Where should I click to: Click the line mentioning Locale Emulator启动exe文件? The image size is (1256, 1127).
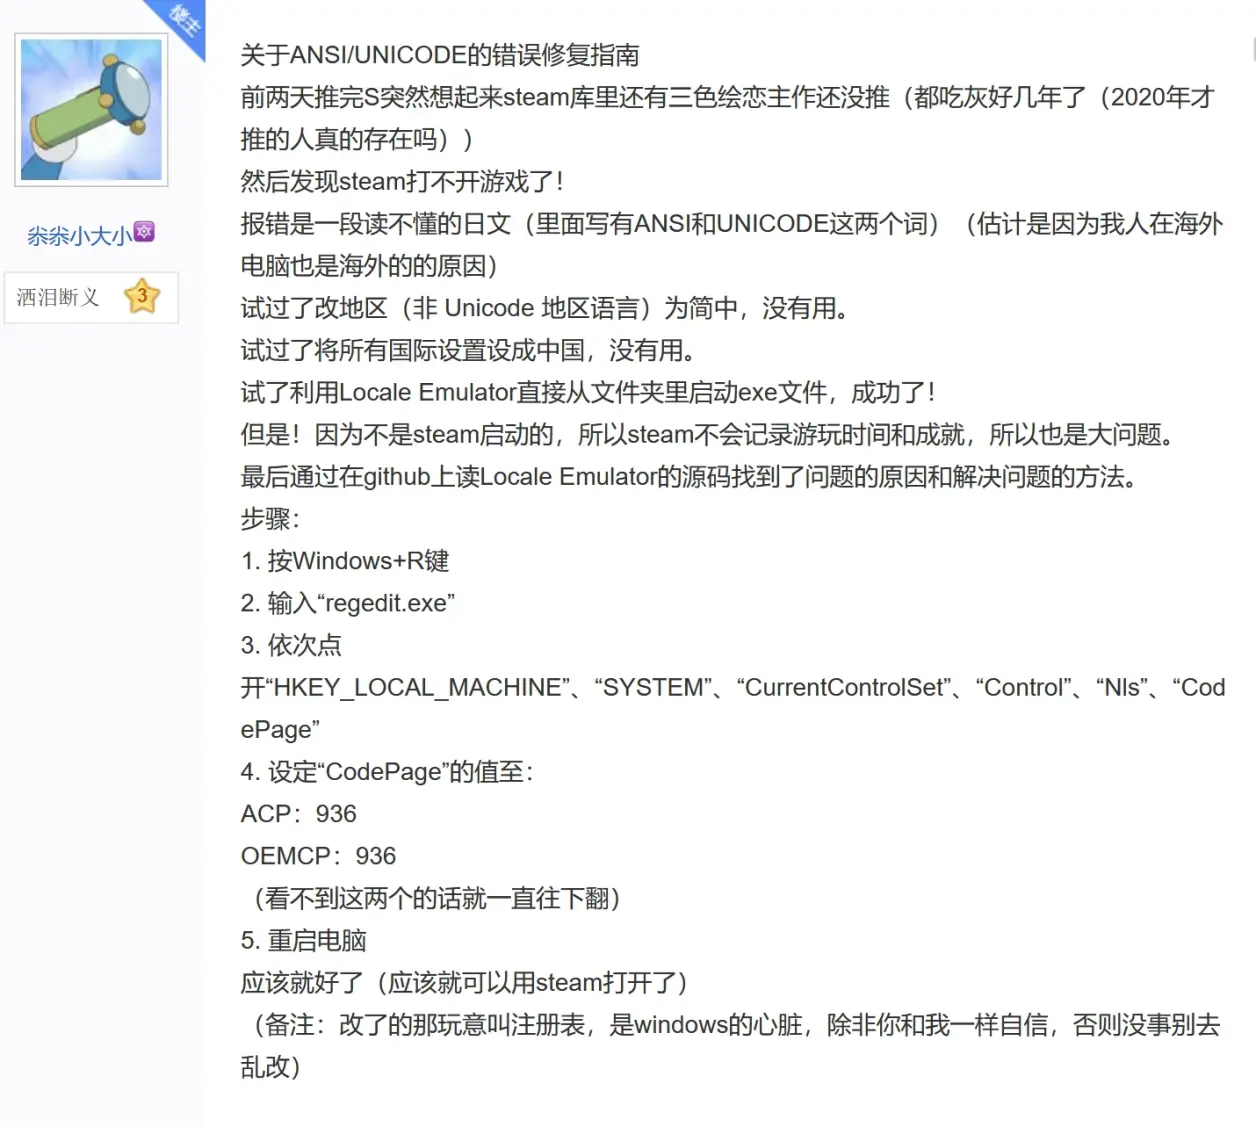coord(588,392)
